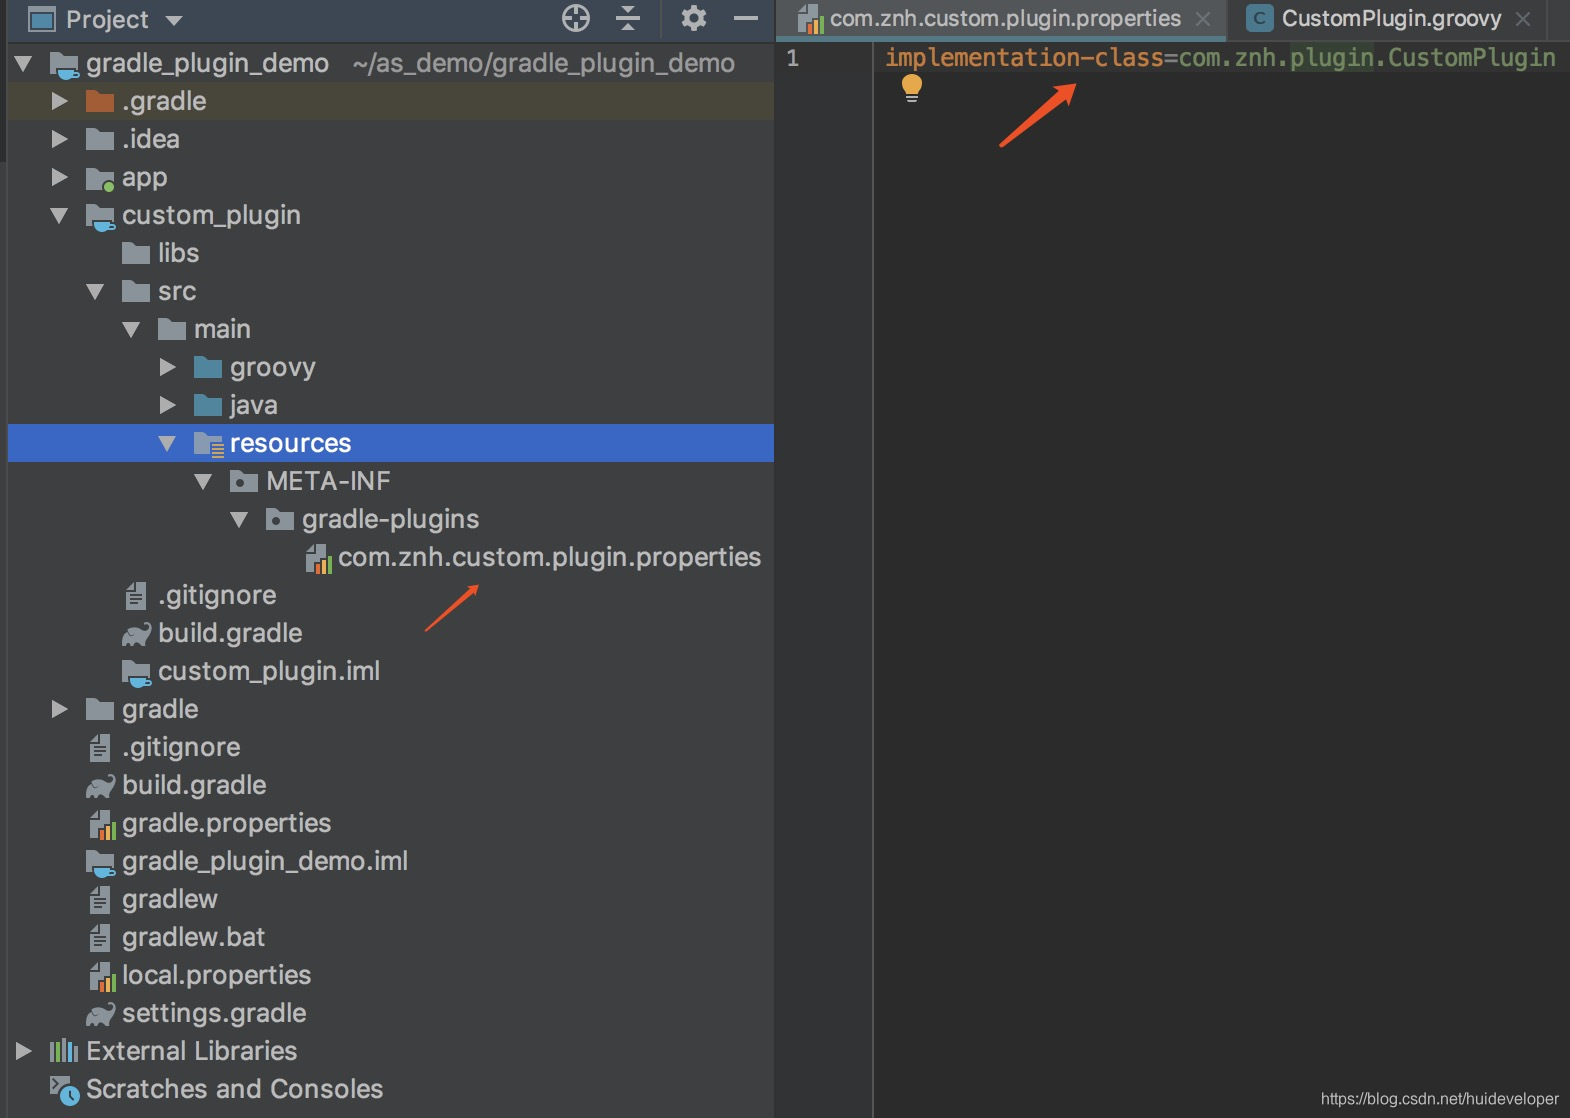Select the resources folder icon
The height and width of the screenshot is (1118, 1570).
point(208,444)
